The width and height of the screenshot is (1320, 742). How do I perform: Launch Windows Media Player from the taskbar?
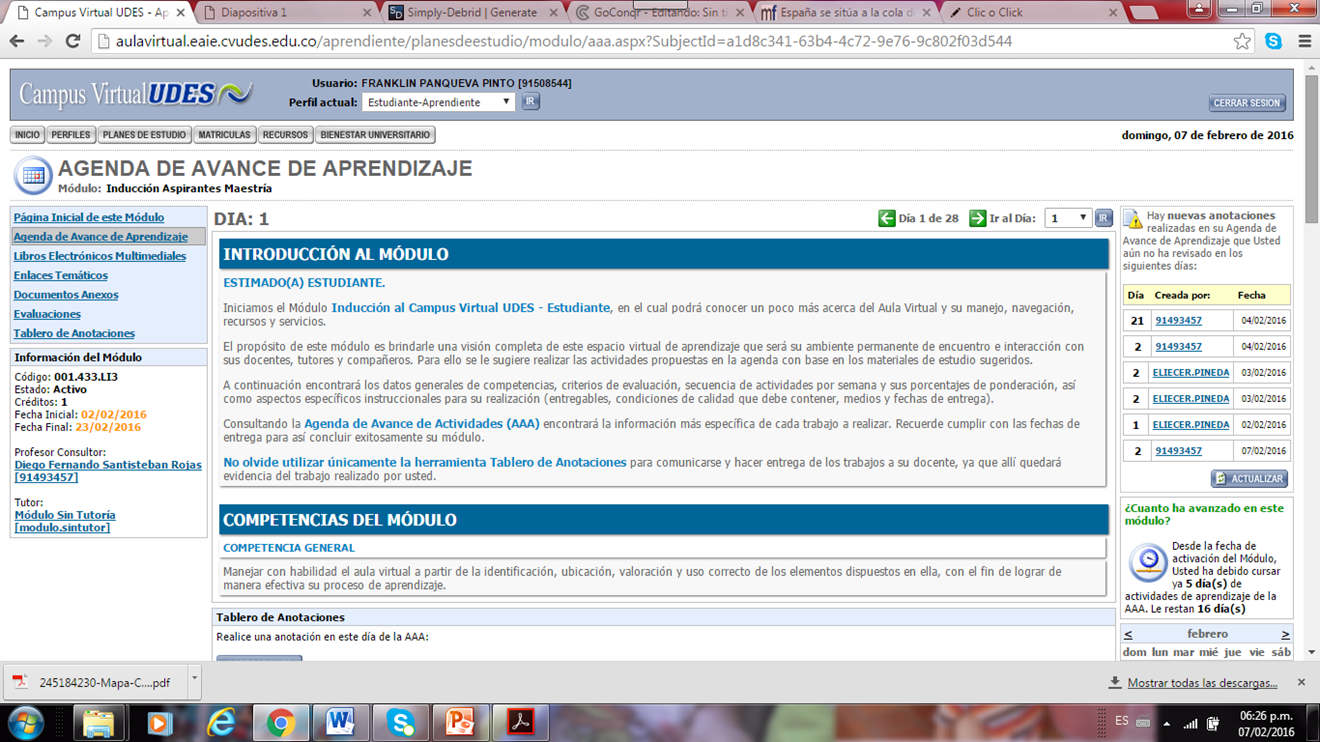click(159, 722)
